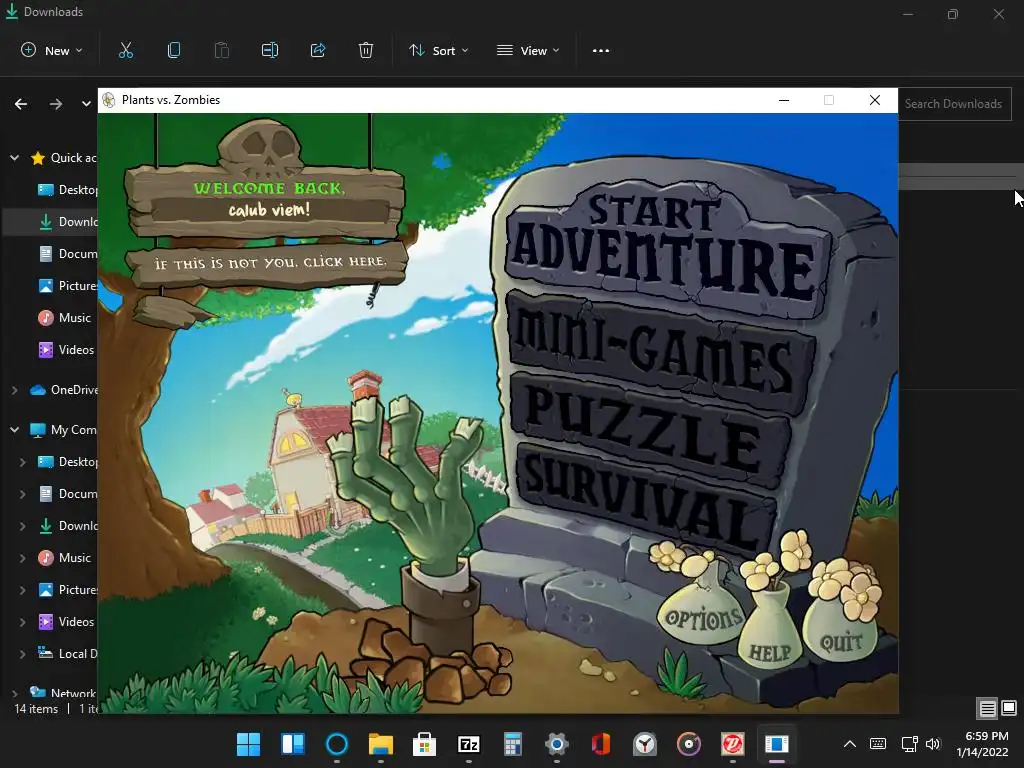The height and width of the screenshot is (768, 1024).
Task: Open the Widgets taskbar icon
Action: coord(293,744)
